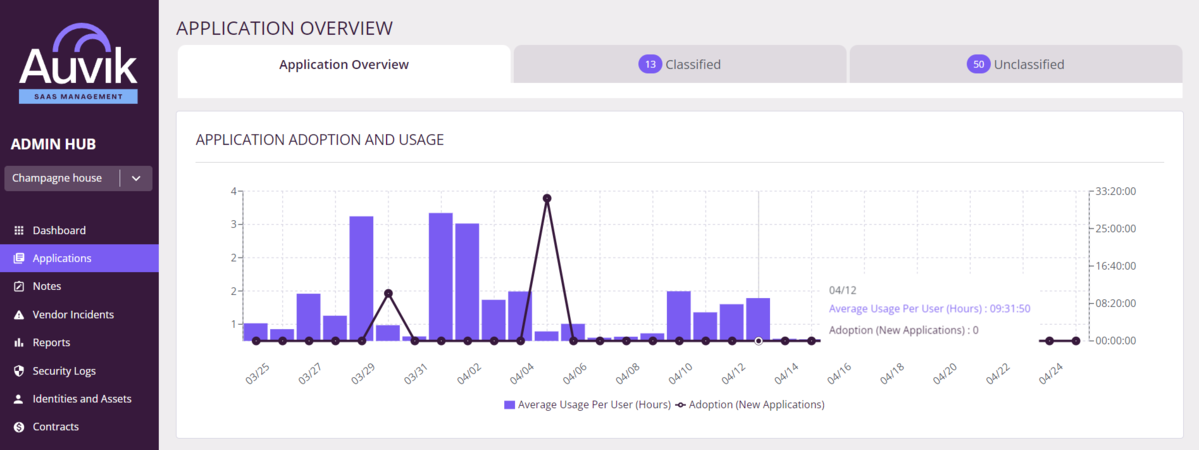Click the Applications icon in sidebar
The image size is (1199, 450).
click(19, 258)
